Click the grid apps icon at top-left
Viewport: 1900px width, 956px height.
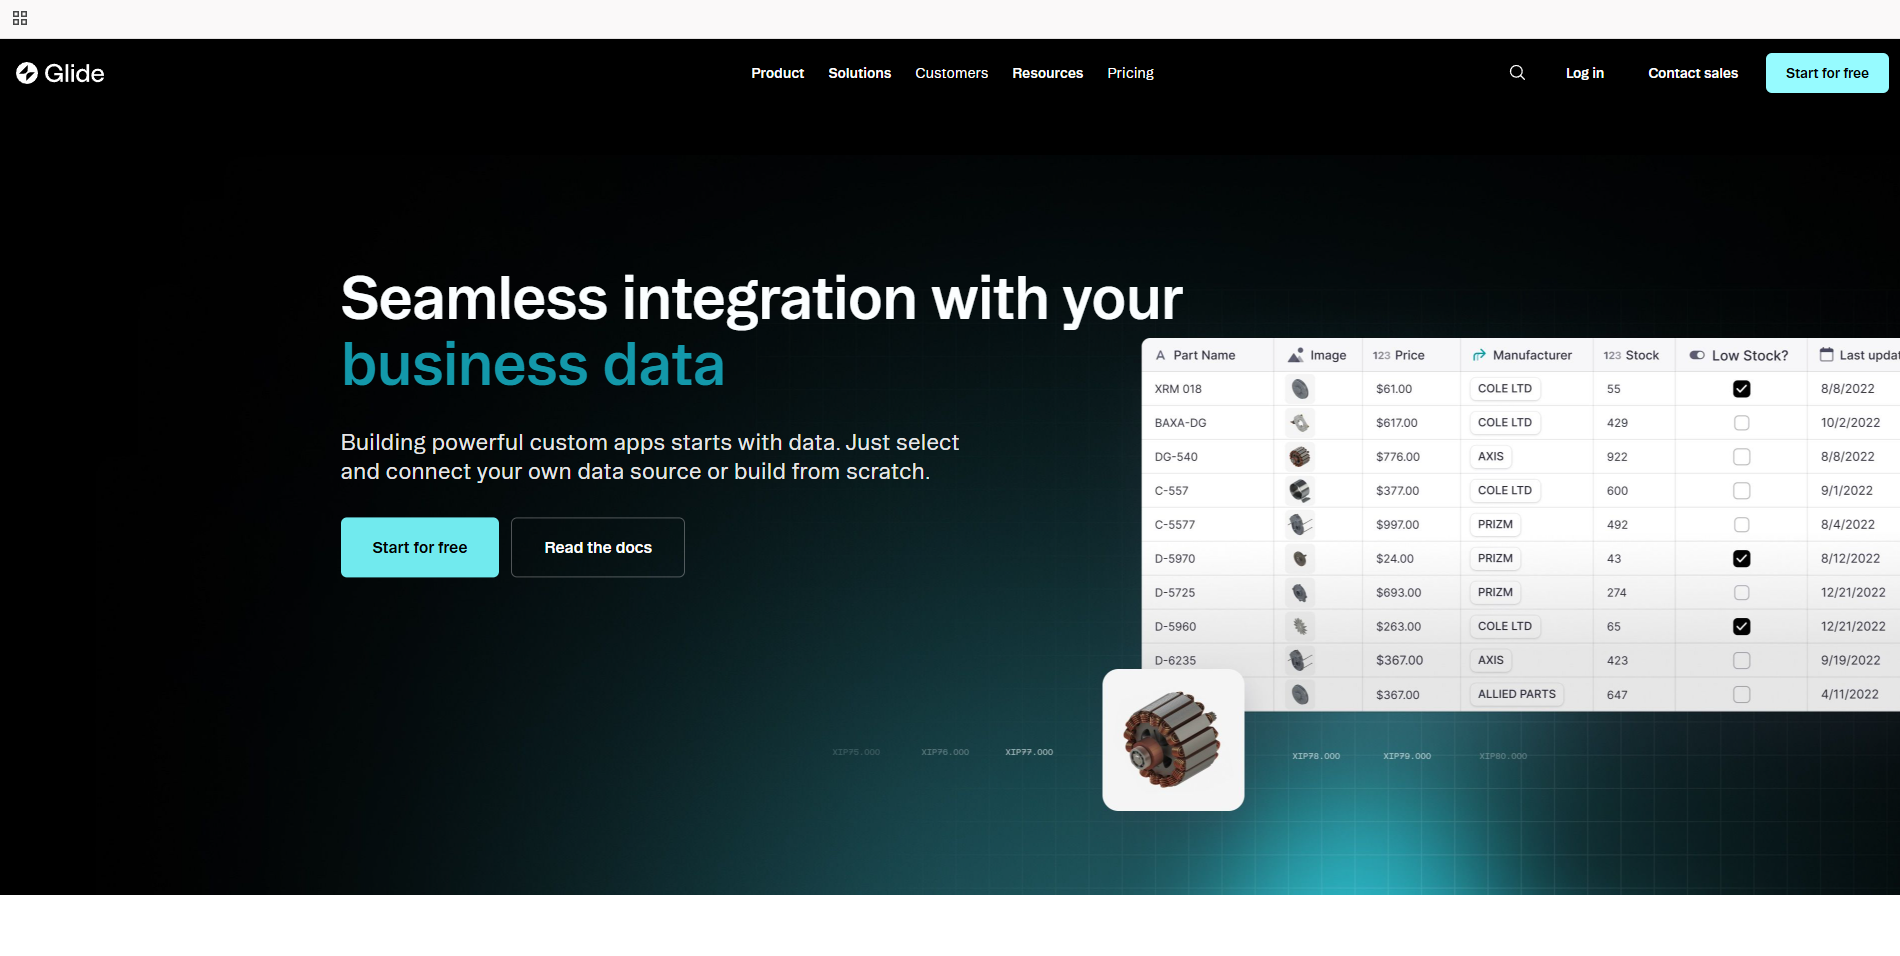click(20, 18)
